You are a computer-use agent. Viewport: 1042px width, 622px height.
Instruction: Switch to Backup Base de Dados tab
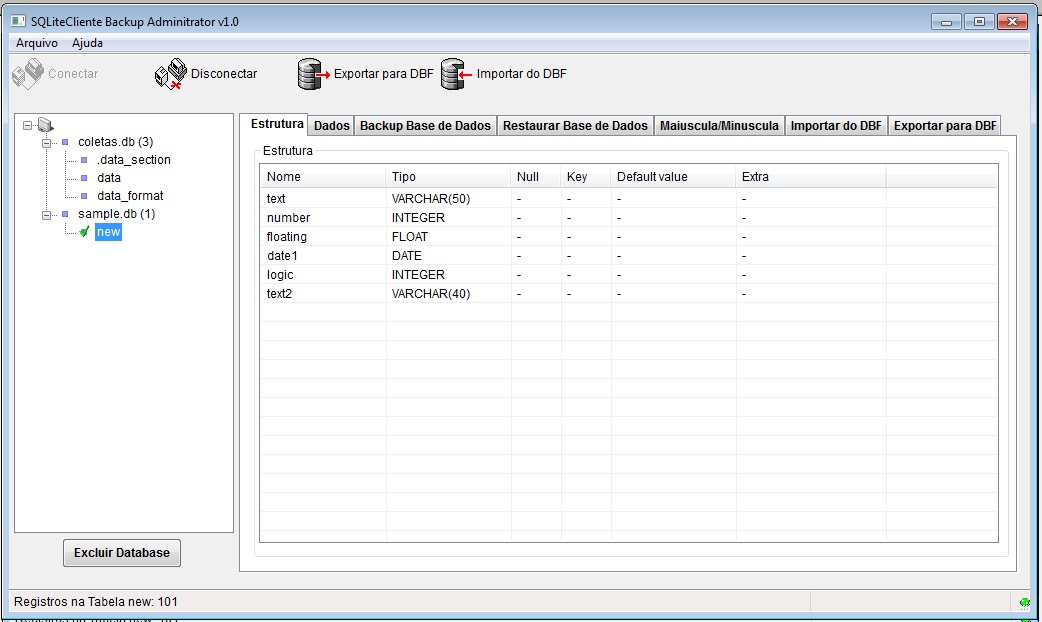pyautogui.click(x=425, y=126)
